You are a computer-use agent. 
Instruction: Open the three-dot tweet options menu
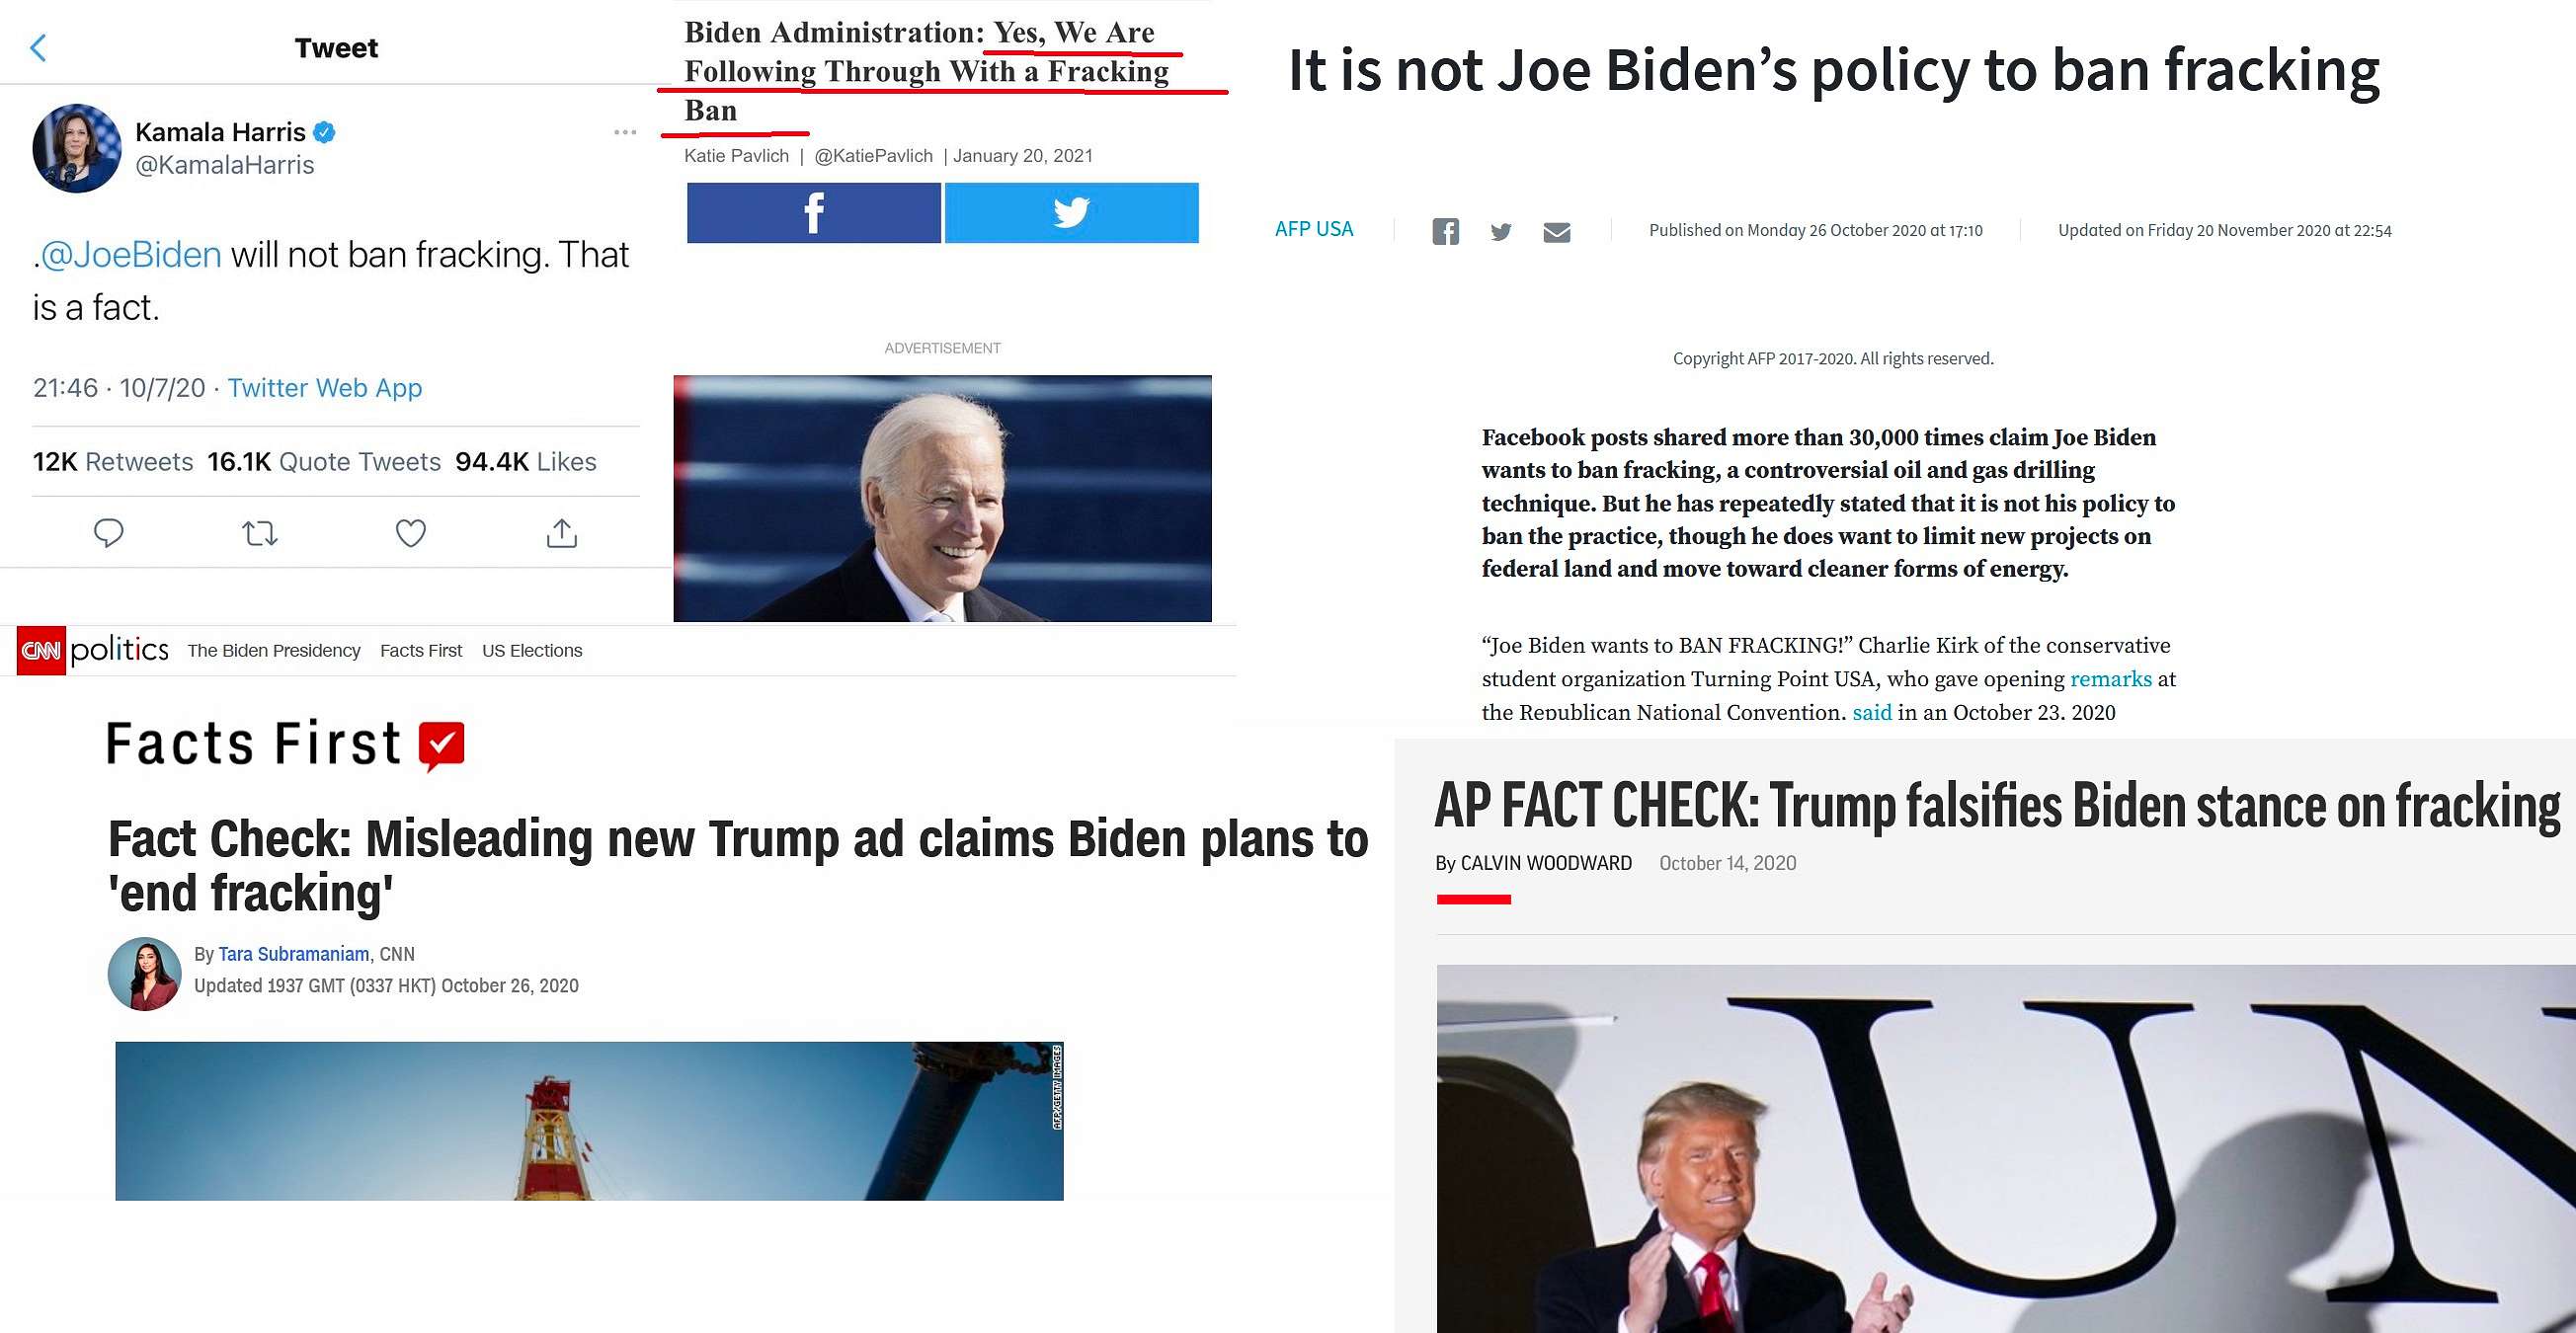pos(625,132)
